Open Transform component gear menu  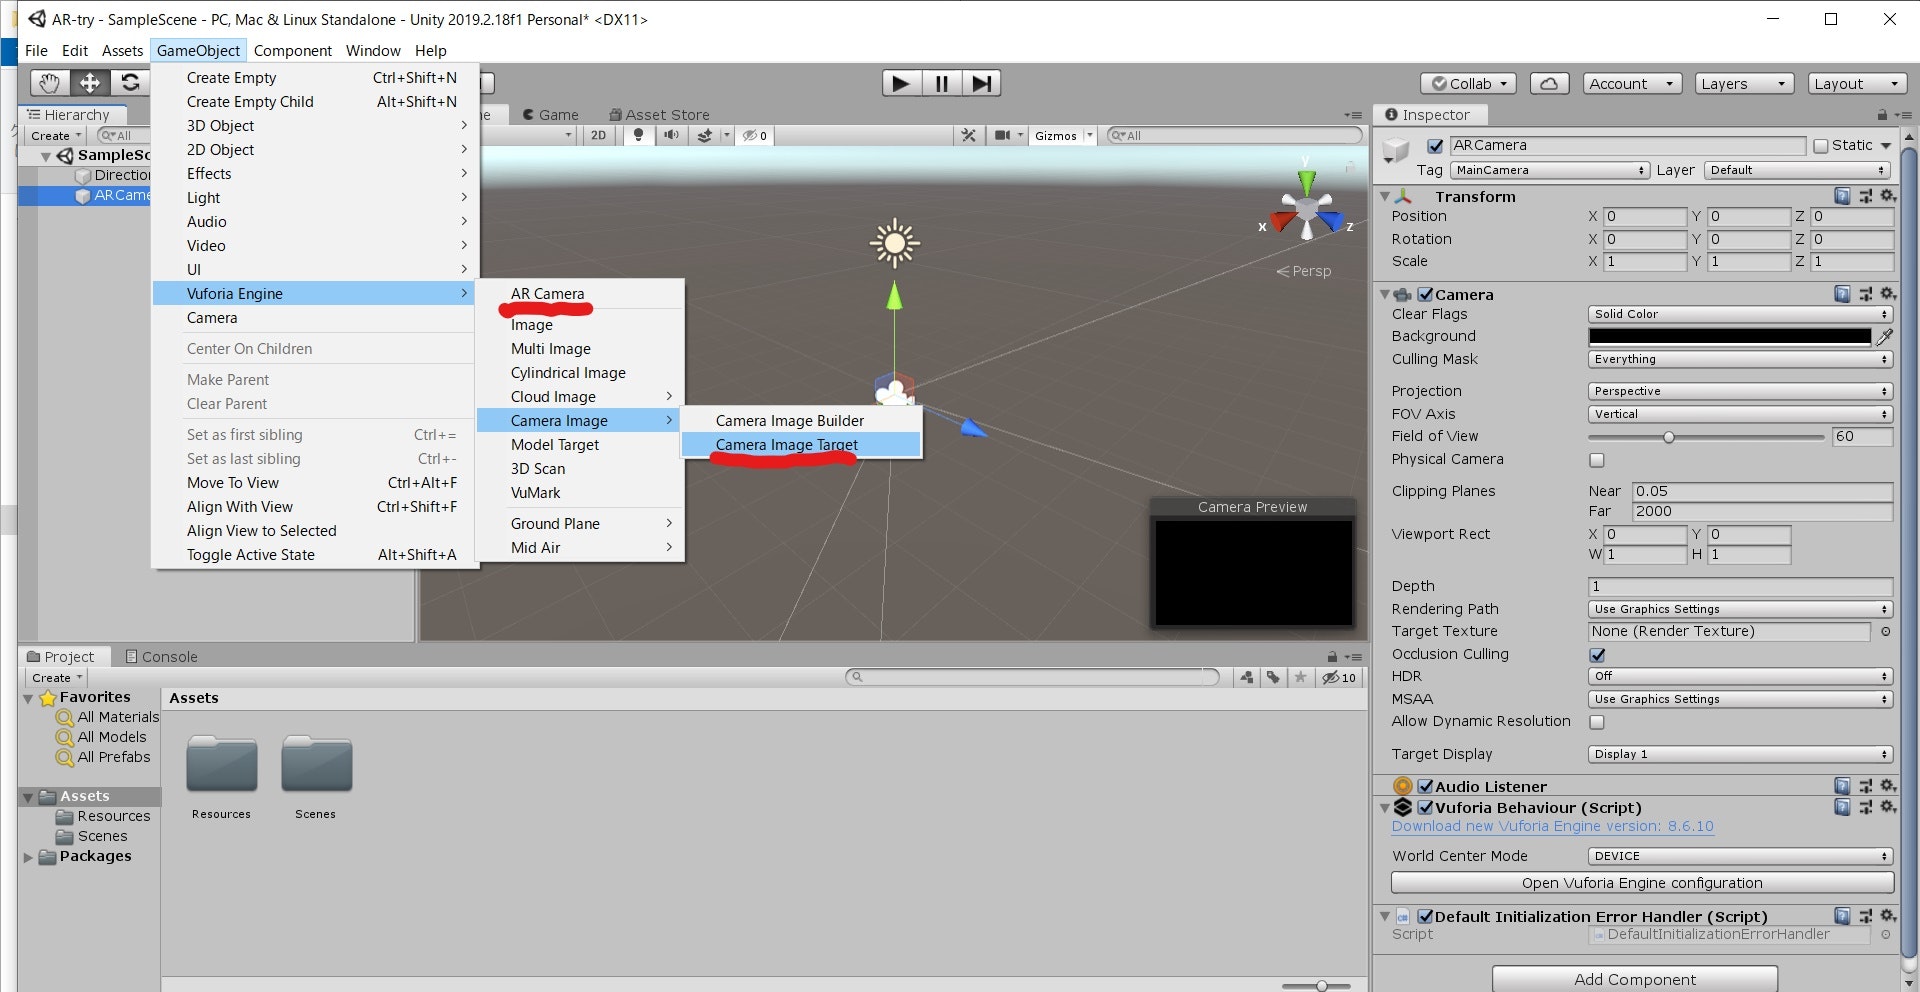pyautogui.click(x=1887, y=196)
